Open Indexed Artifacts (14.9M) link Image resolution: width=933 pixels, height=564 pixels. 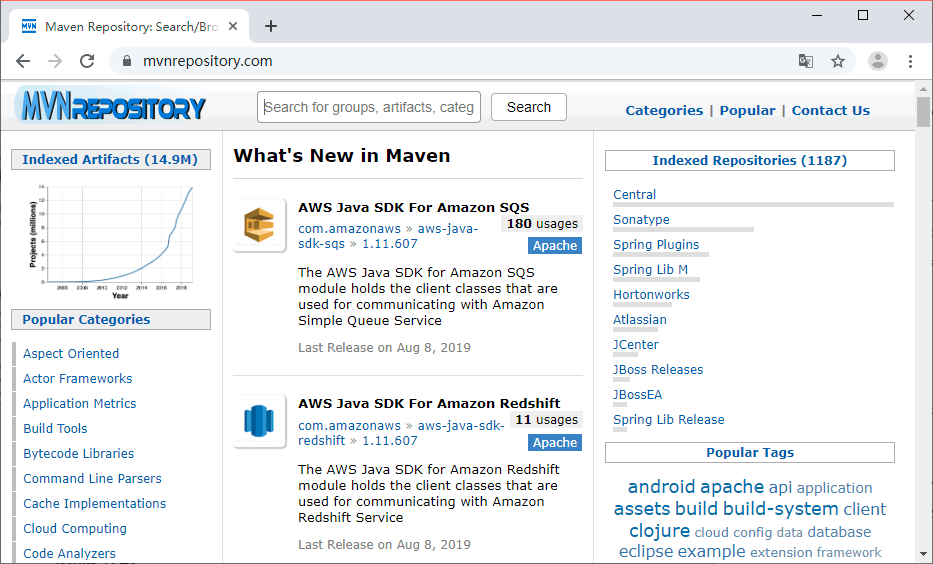(110, 159)
